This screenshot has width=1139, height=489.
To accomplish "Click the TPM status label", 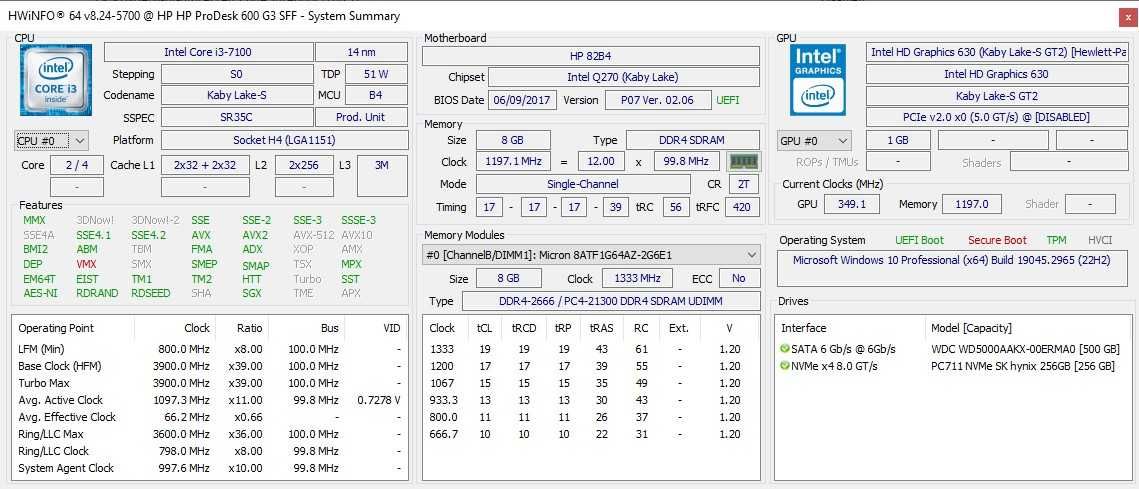I will click(x=1056, y=240).
